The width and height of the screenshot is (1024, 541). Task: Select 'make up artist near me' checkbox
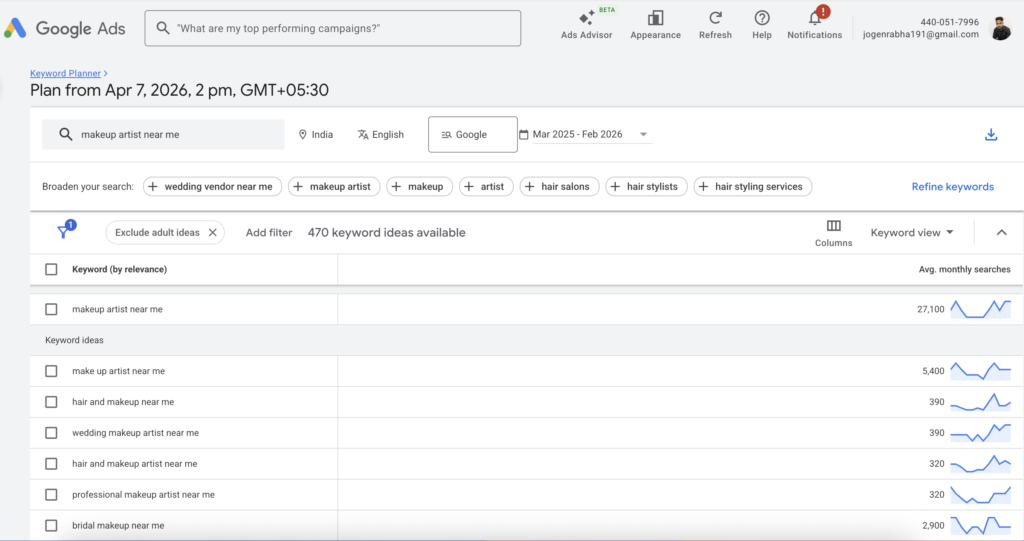tap(51, 371)
